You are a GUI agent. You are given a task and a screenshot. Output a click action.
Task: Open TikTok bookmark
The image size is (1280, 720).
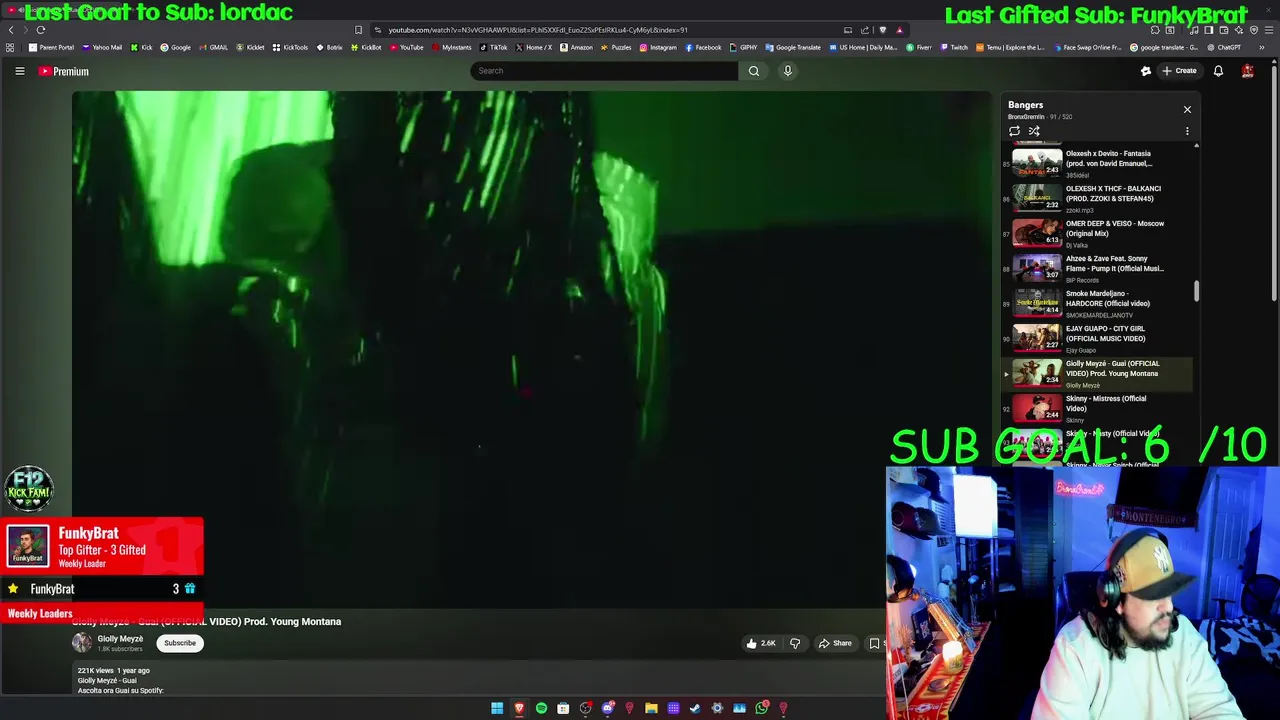click(493, 47)
